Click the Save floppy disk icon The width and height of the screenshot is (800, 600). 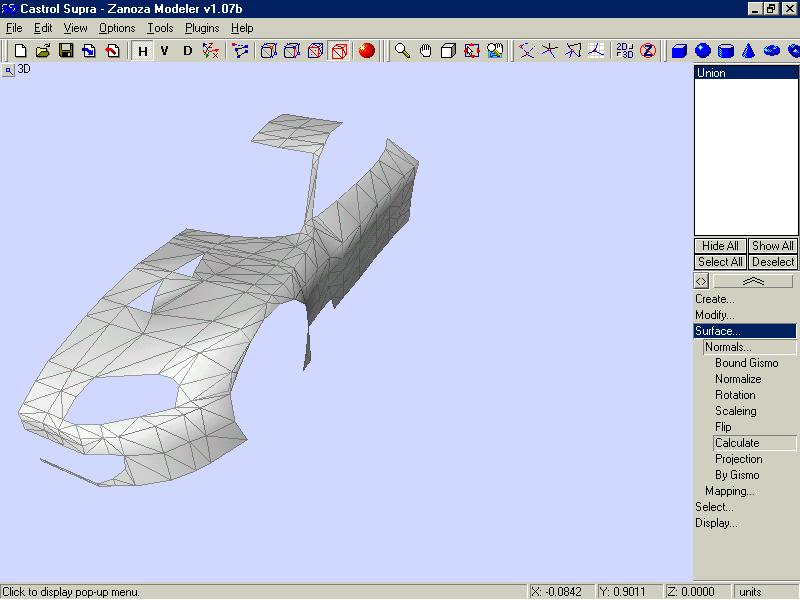coord(66,50)
